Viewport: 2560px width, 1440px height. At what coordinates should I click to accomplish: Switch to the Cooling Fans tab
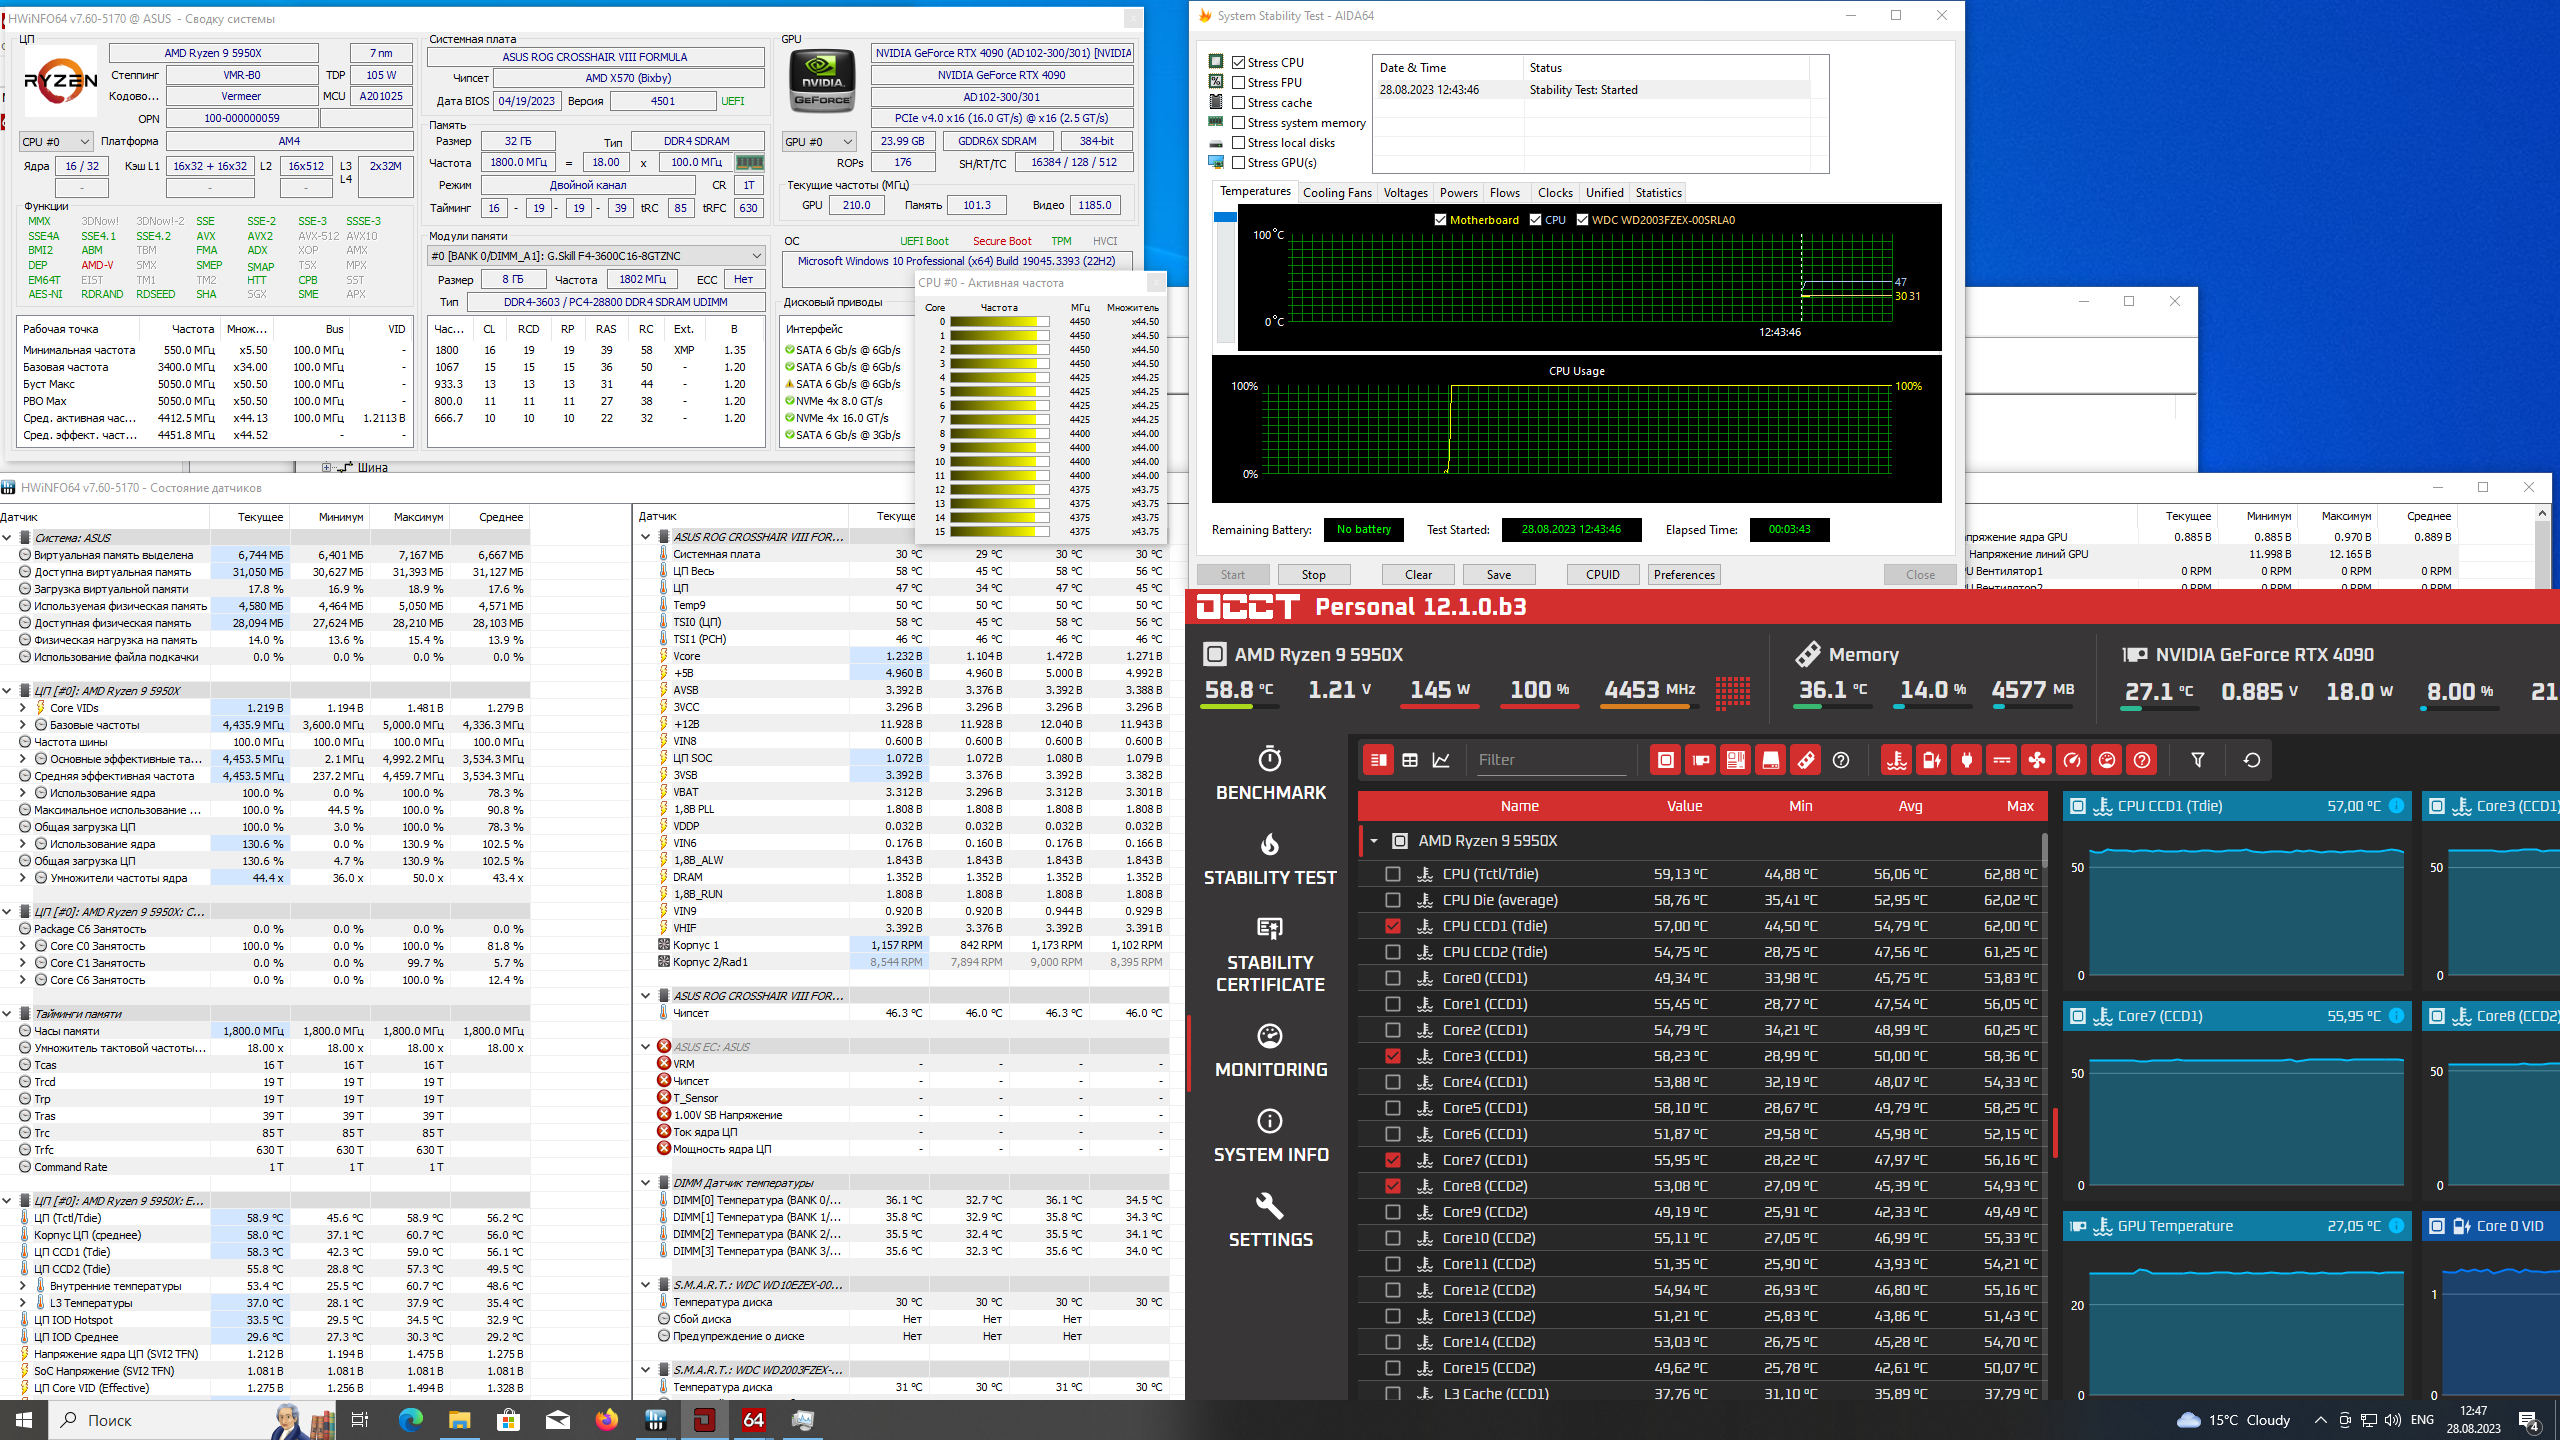point(1337,193)
